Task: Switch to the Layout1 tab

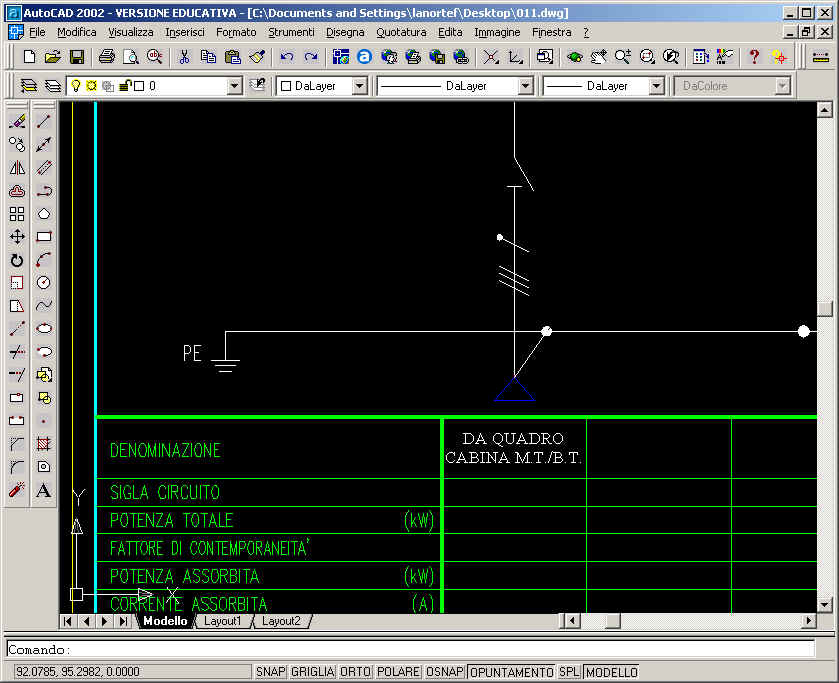Action: click(x=222, y=621)
